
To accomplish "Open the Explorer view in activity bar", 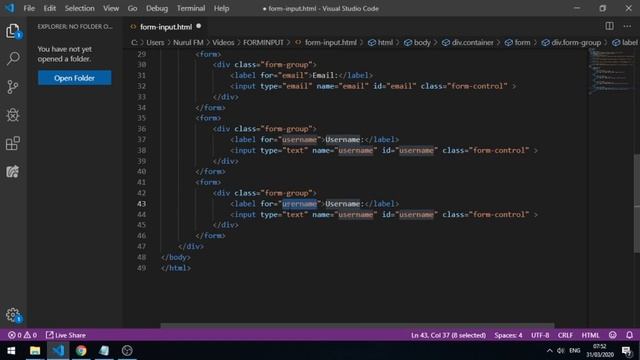I will point(13,31).
